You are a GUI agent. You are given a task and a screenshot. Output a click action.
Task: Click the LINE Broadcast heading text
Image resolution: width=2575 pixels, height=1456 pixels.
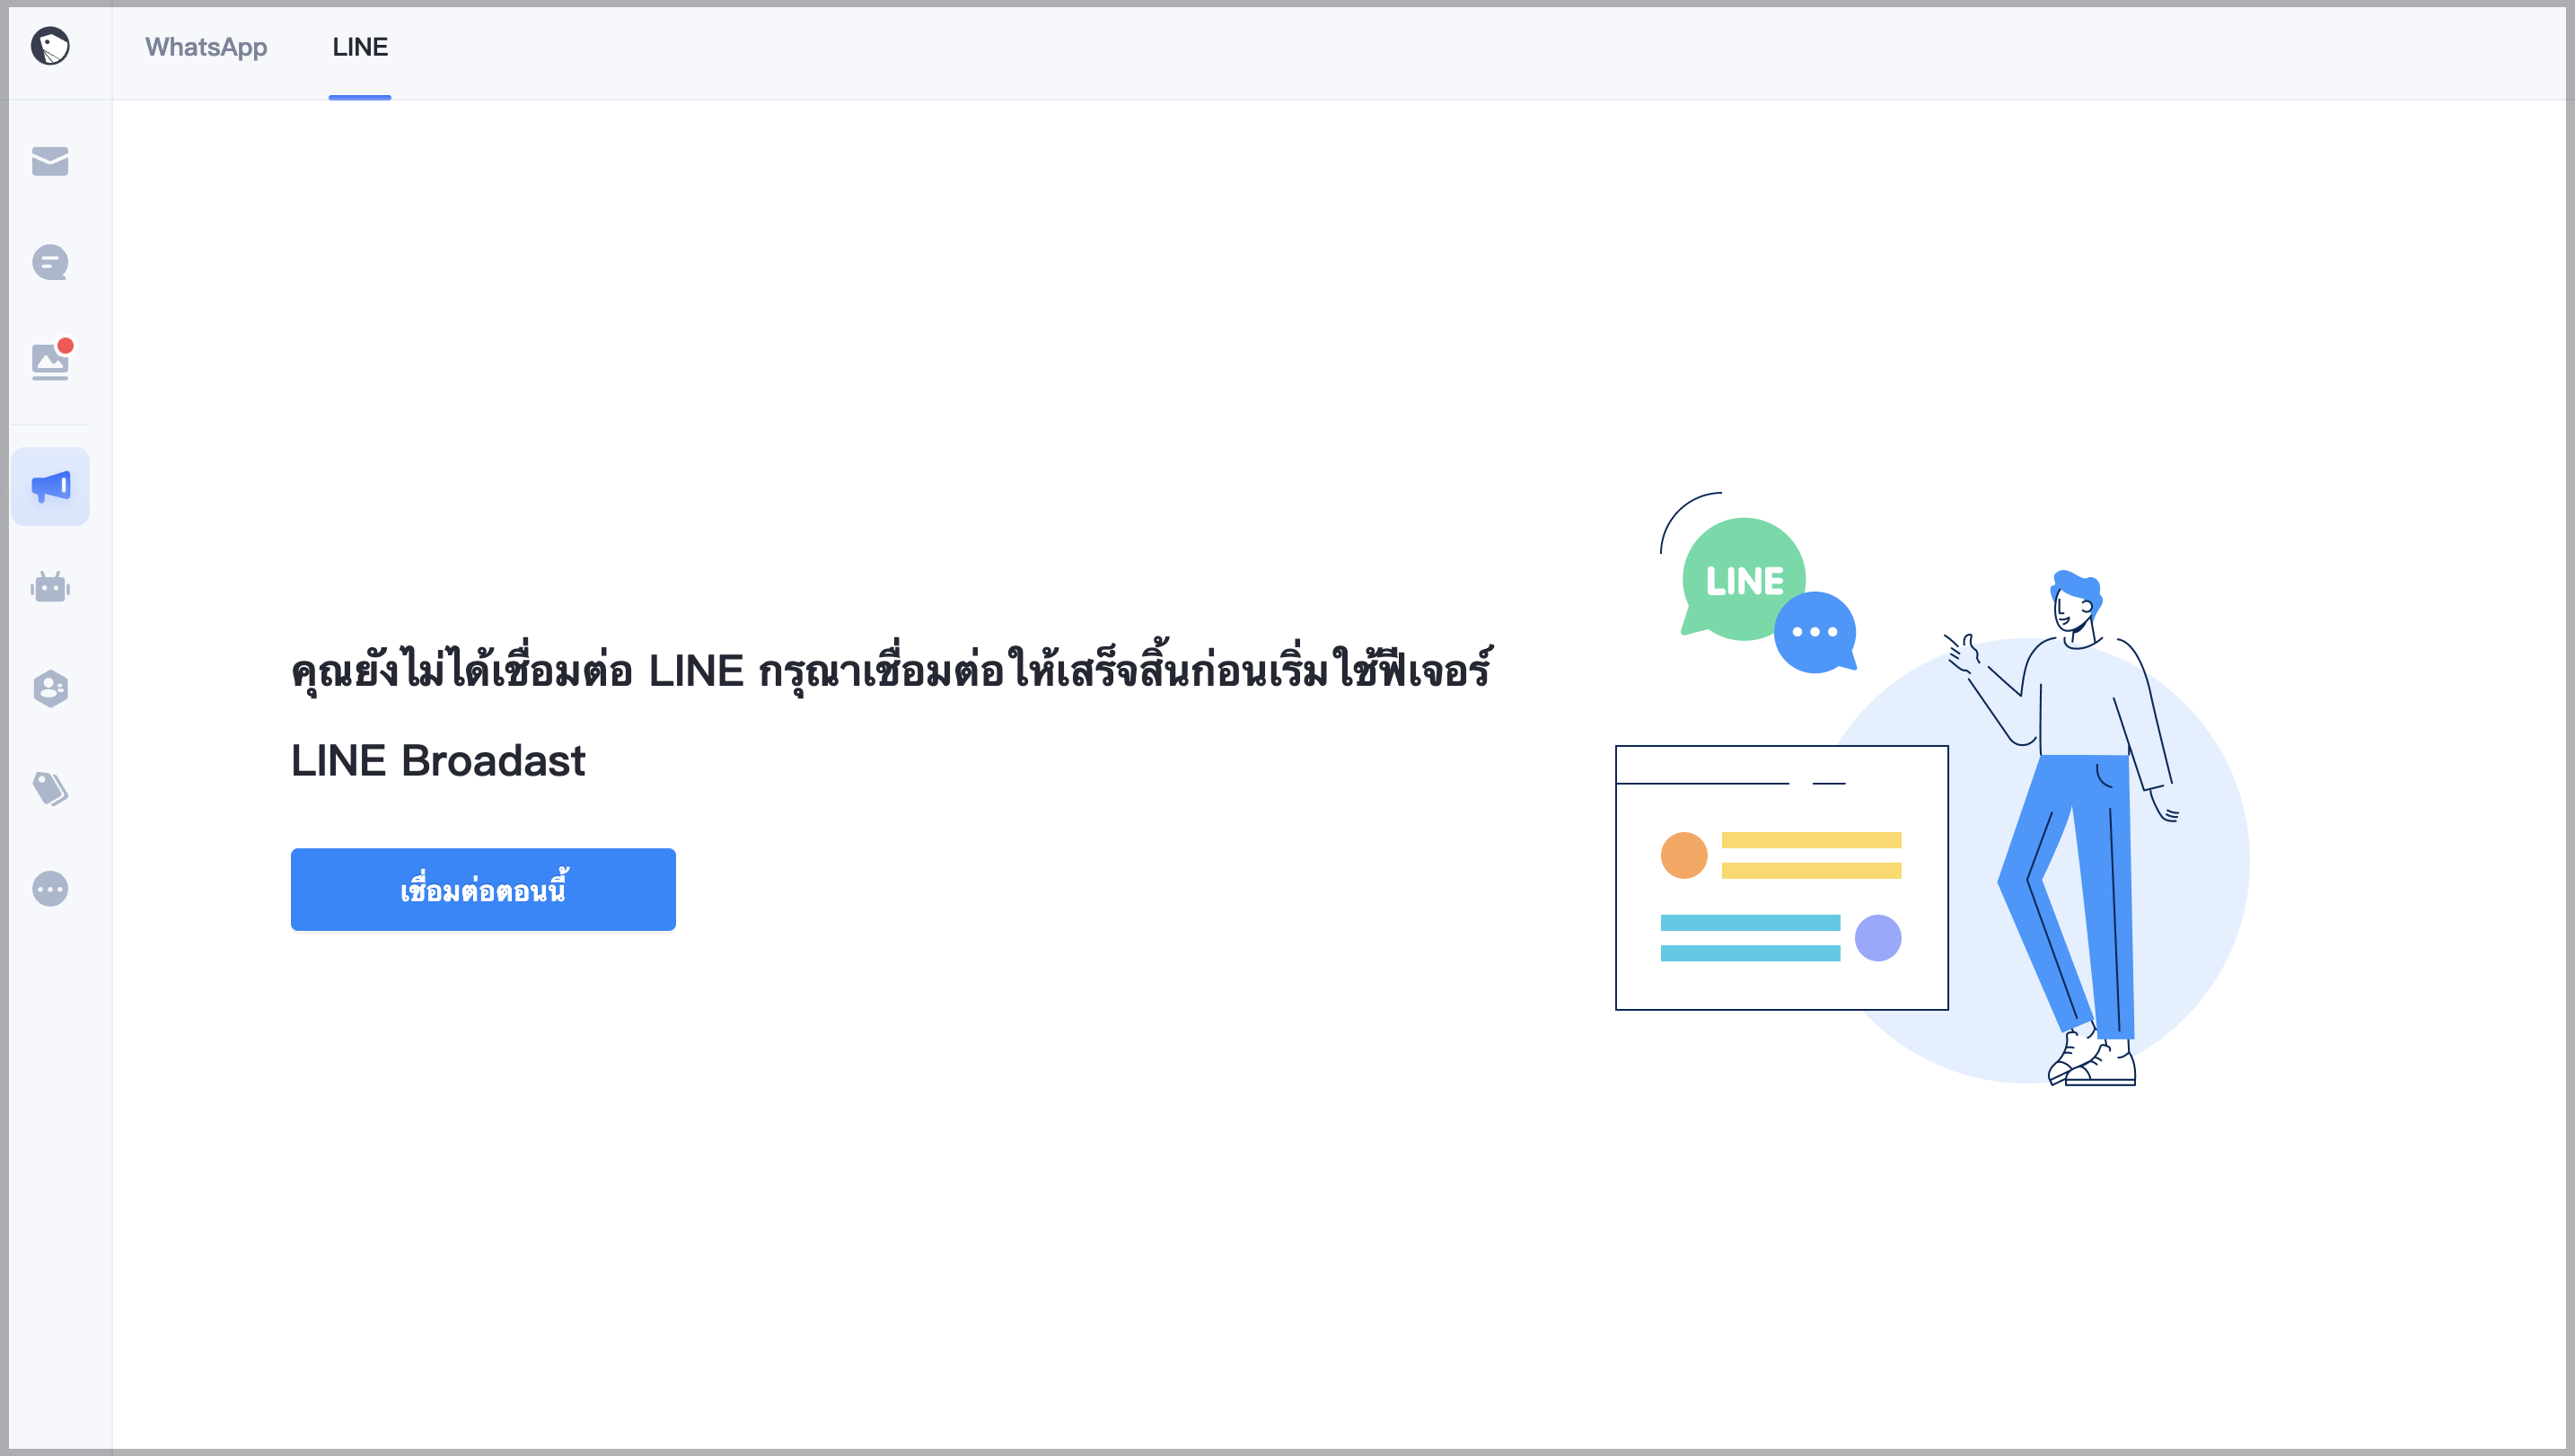coord(438,761)
